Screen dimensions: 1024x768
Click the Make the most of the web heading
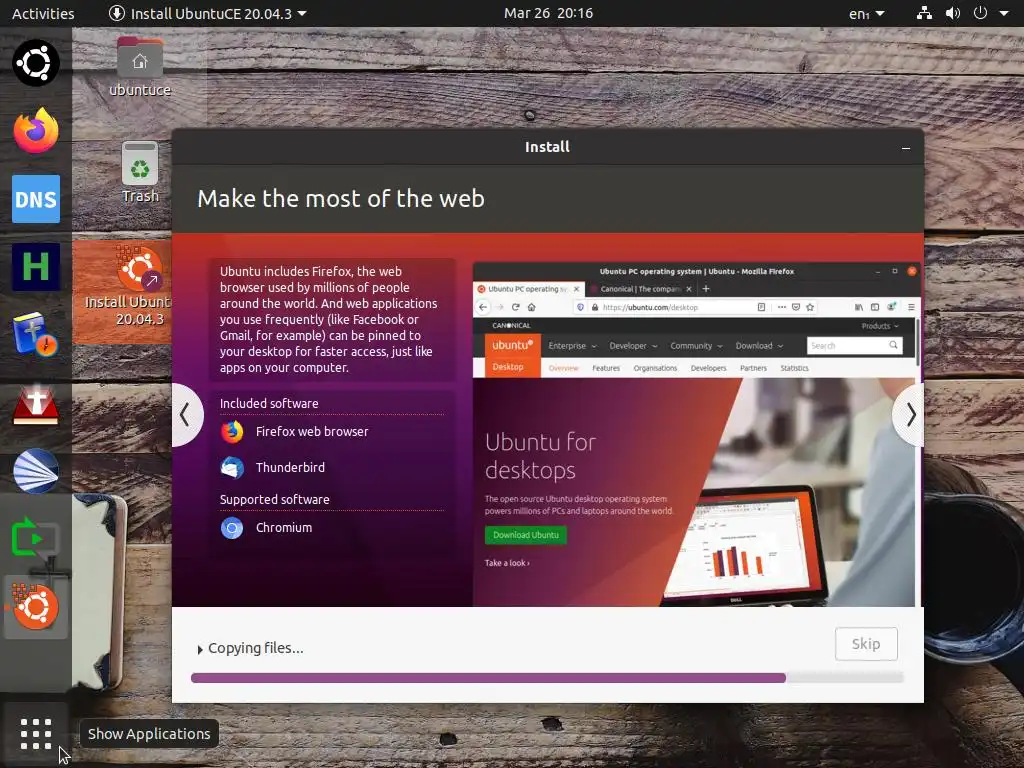tap(341, 199)
